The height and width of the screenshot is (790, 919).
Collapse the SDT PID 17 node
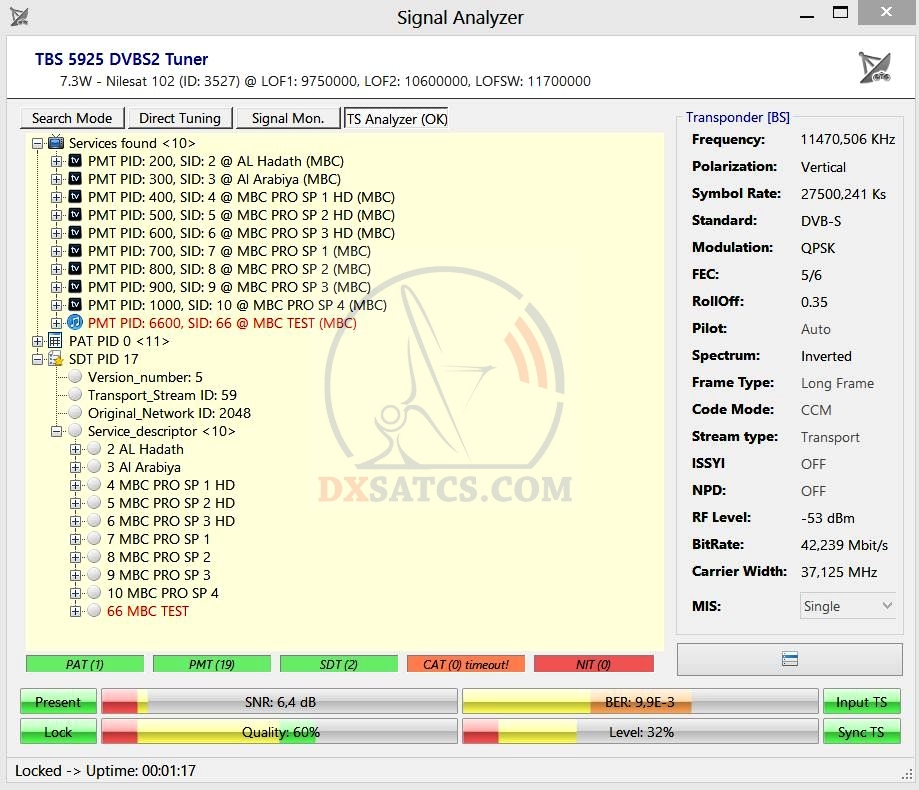coord(38,359)
